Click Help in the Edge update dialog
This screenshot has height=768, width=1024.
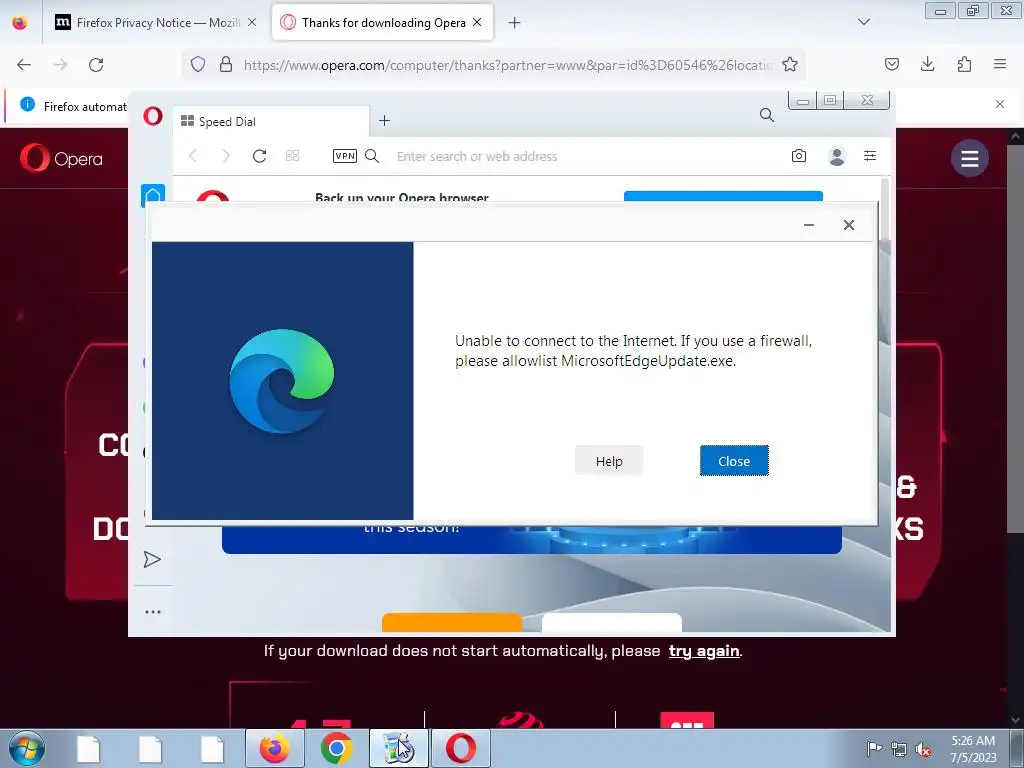[x=609, y=461]
